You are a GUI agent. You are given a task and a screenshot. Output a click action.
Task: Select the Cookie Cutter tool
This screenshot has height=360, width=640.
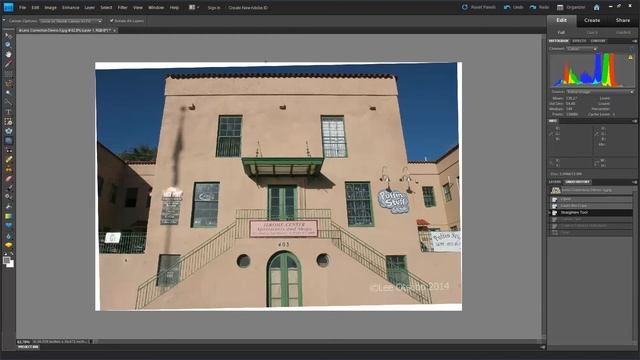[8, 131]
